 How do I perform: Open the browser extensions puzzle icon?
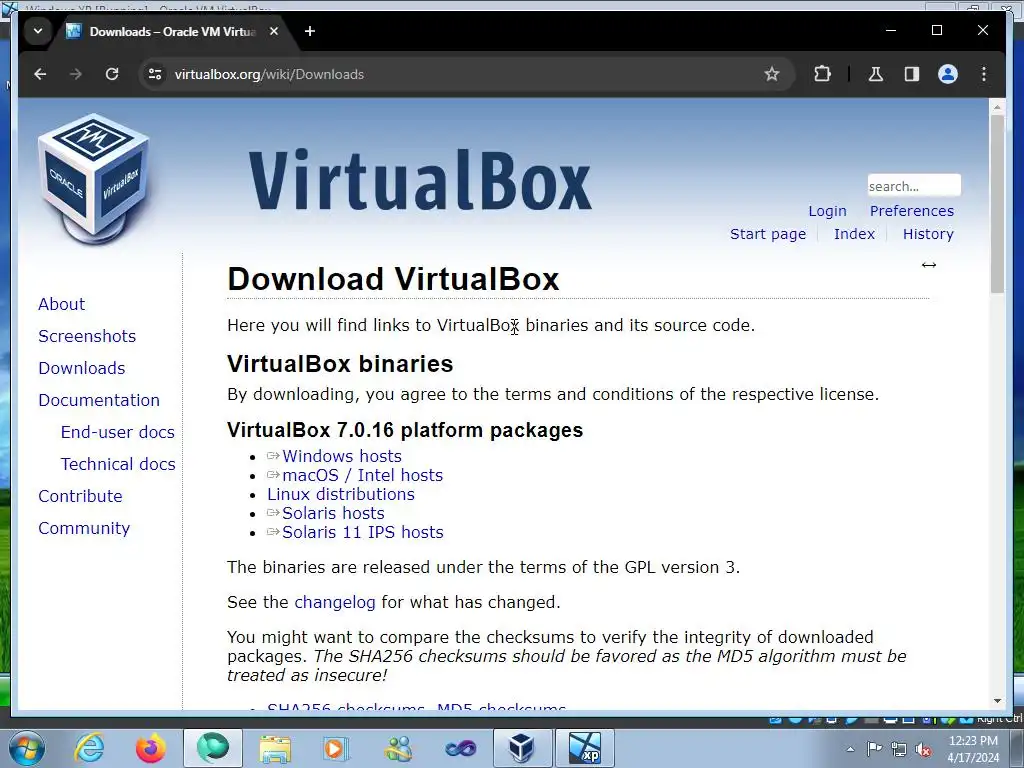pyautogui.click(x=822, y=74)
